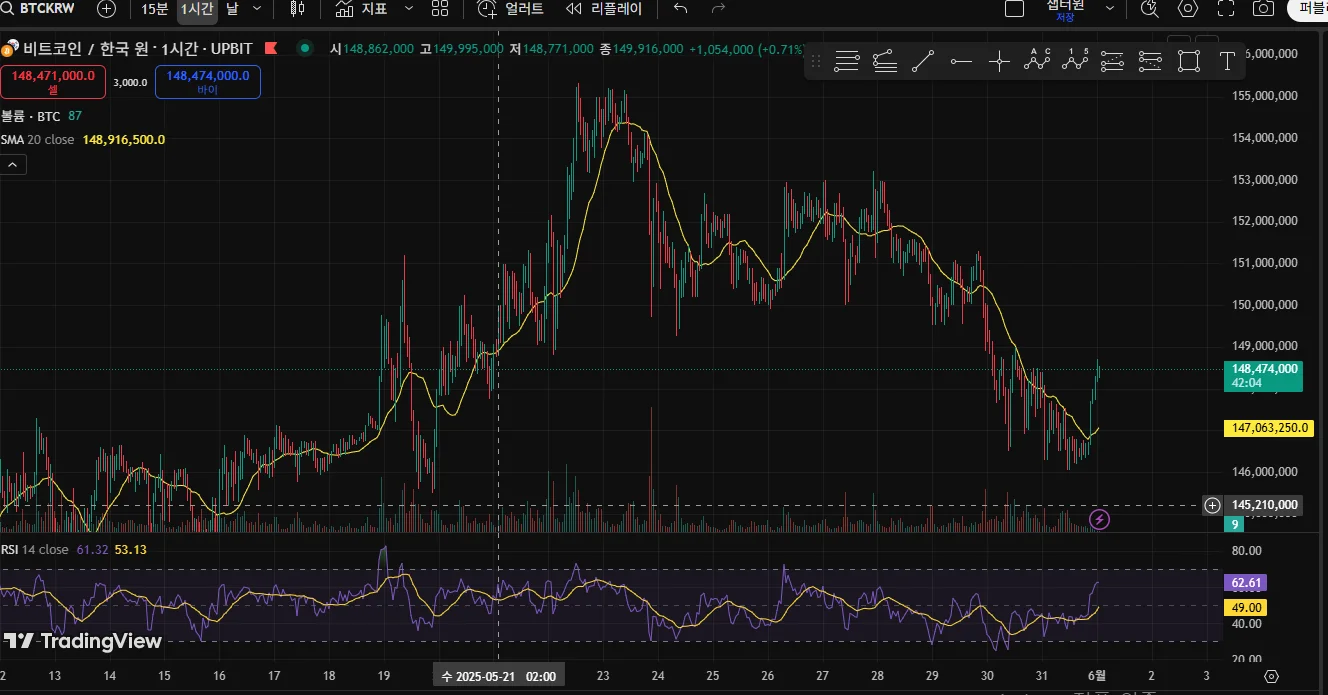Expand the 지표 indicators dropdown arrow

pyautogui.click(x=408, y=9)
